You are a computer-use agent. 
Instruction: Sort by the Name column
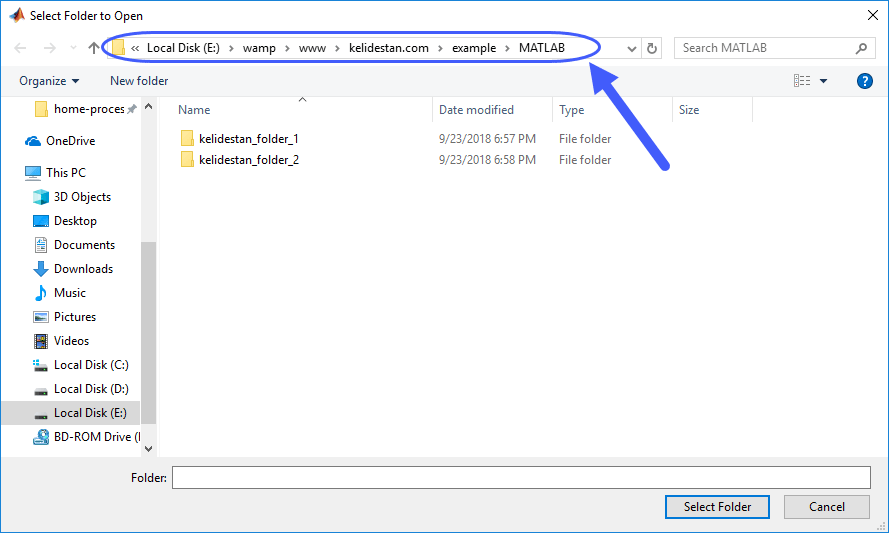(x=194, y=110)
